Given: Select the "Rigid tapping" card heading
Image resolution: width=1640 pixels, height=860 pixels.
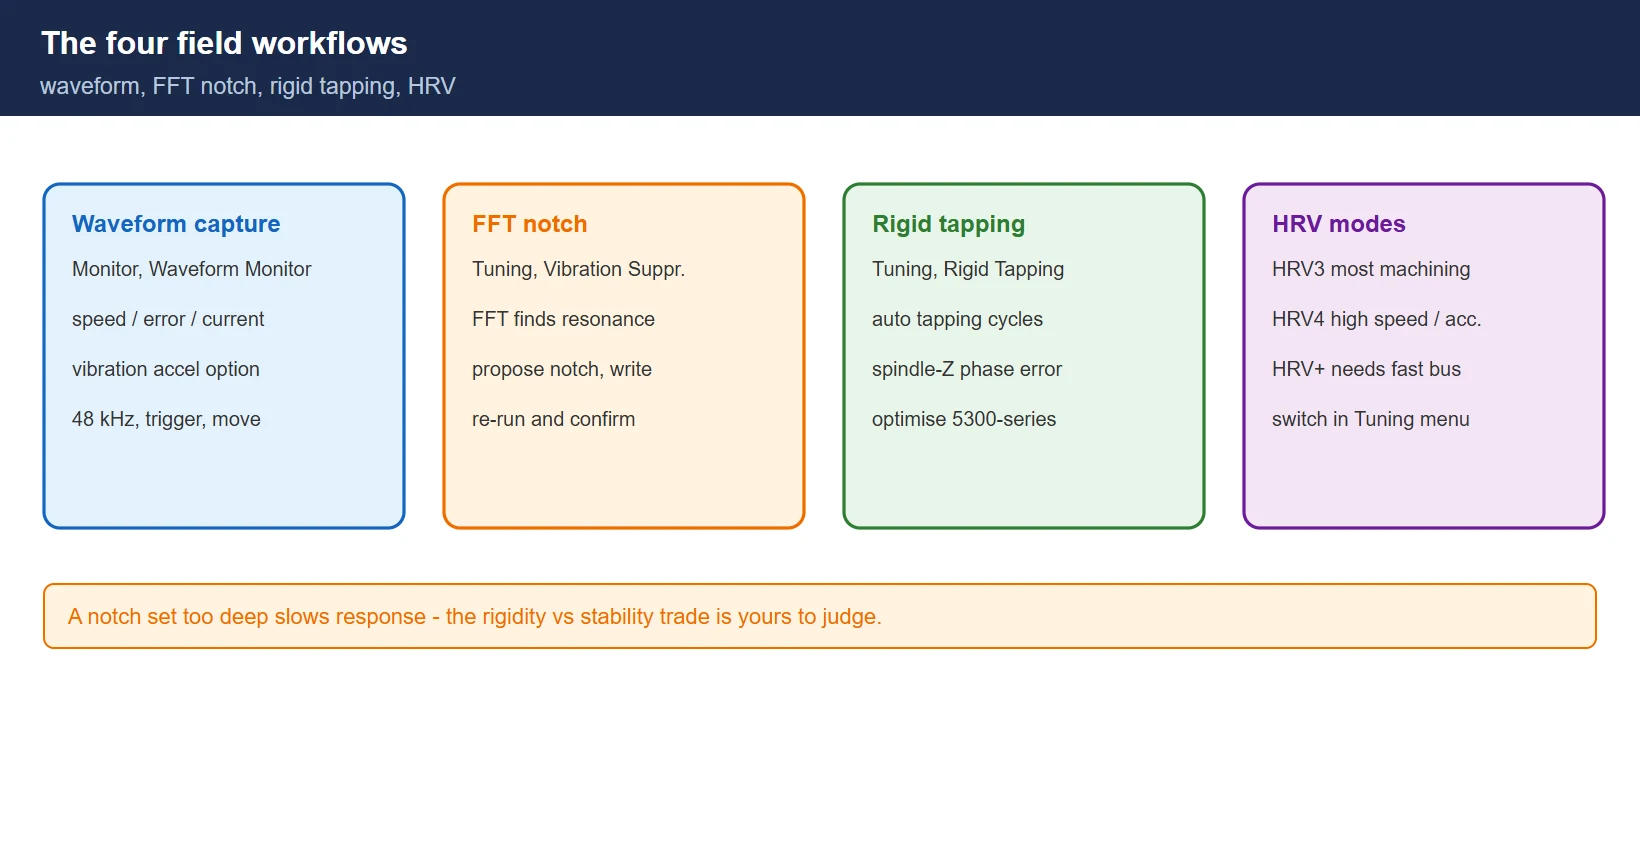Looking at the screenshot, I should [x=949, y=224].
